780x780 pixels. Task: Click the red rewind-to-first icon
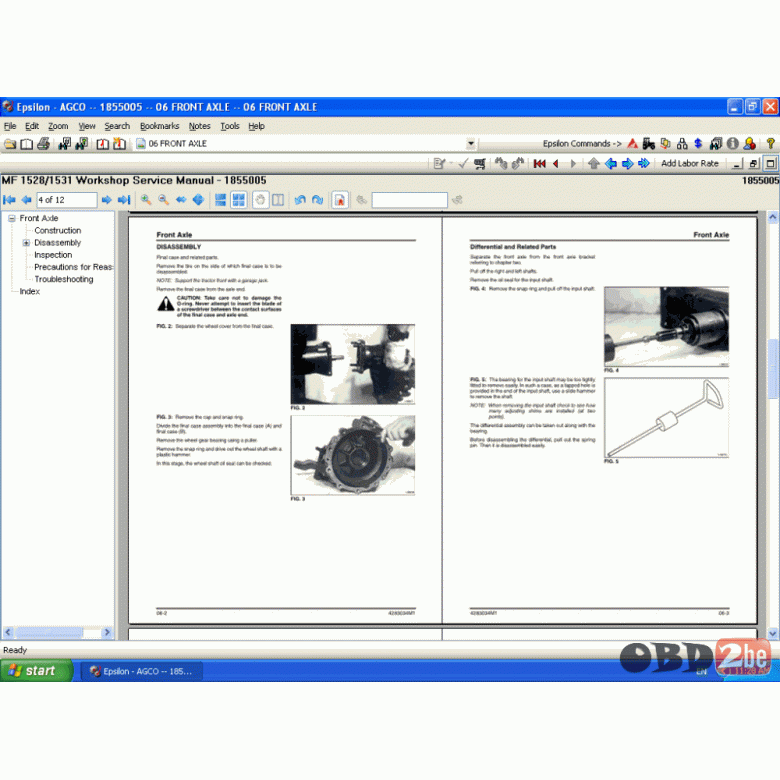pos(540,164)
